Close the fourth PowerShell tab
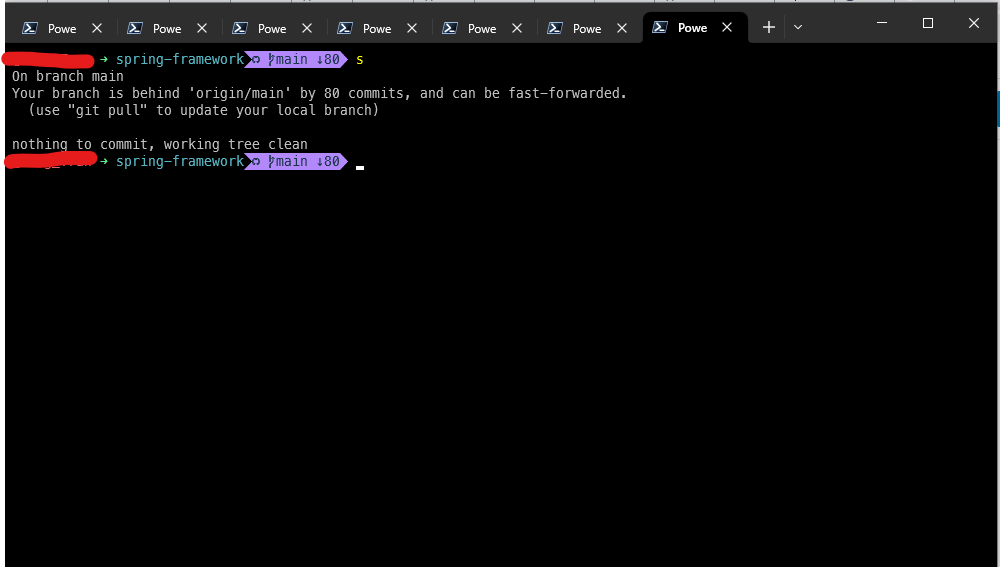The width and height of the screenshot is (1000, 567). [x=412, y=28]
